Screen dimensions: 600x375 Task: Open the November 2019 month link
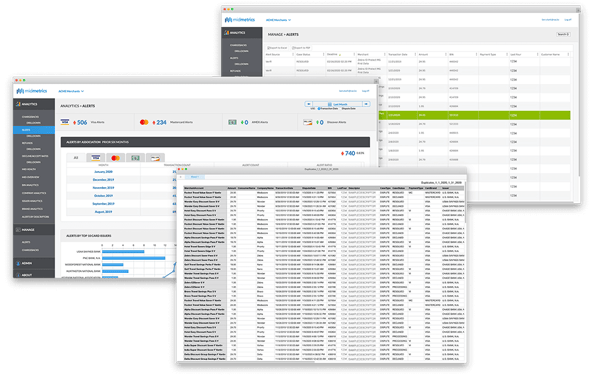pyautogui.click(x=103, y=188)
